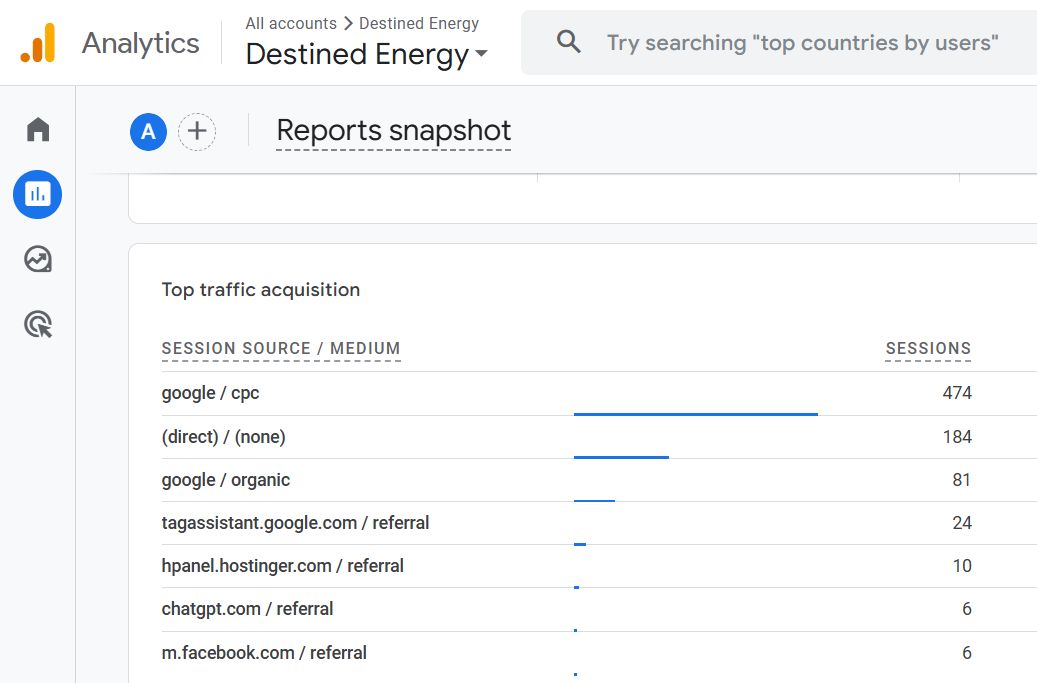Open the SESSIONS metric selector

click(x=928, y=348)
